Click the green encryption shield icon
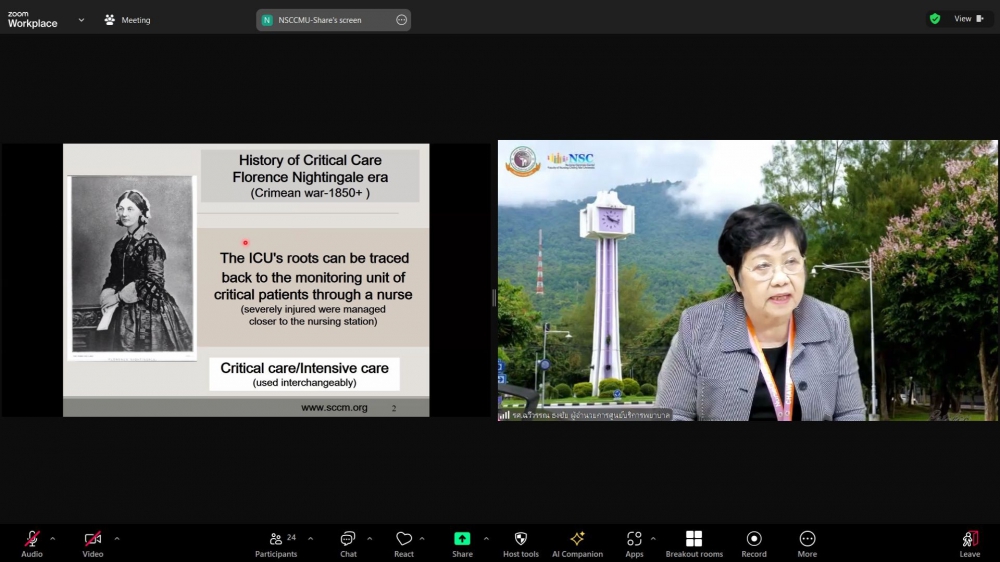Viewport: 1000px width, 562px height. point(935,19)
